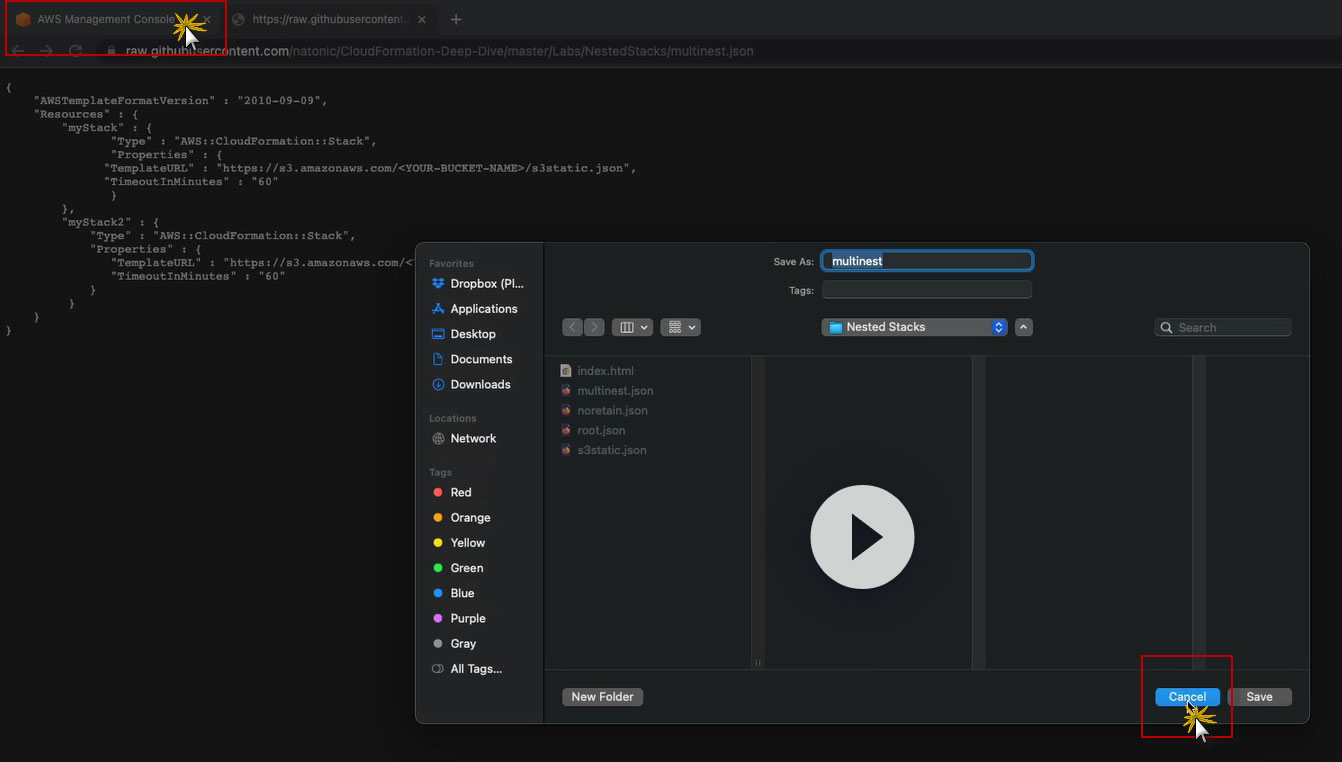Click the address bar URL
Viewport: 1342px width, 762px height.
click(x=440, y=50)
